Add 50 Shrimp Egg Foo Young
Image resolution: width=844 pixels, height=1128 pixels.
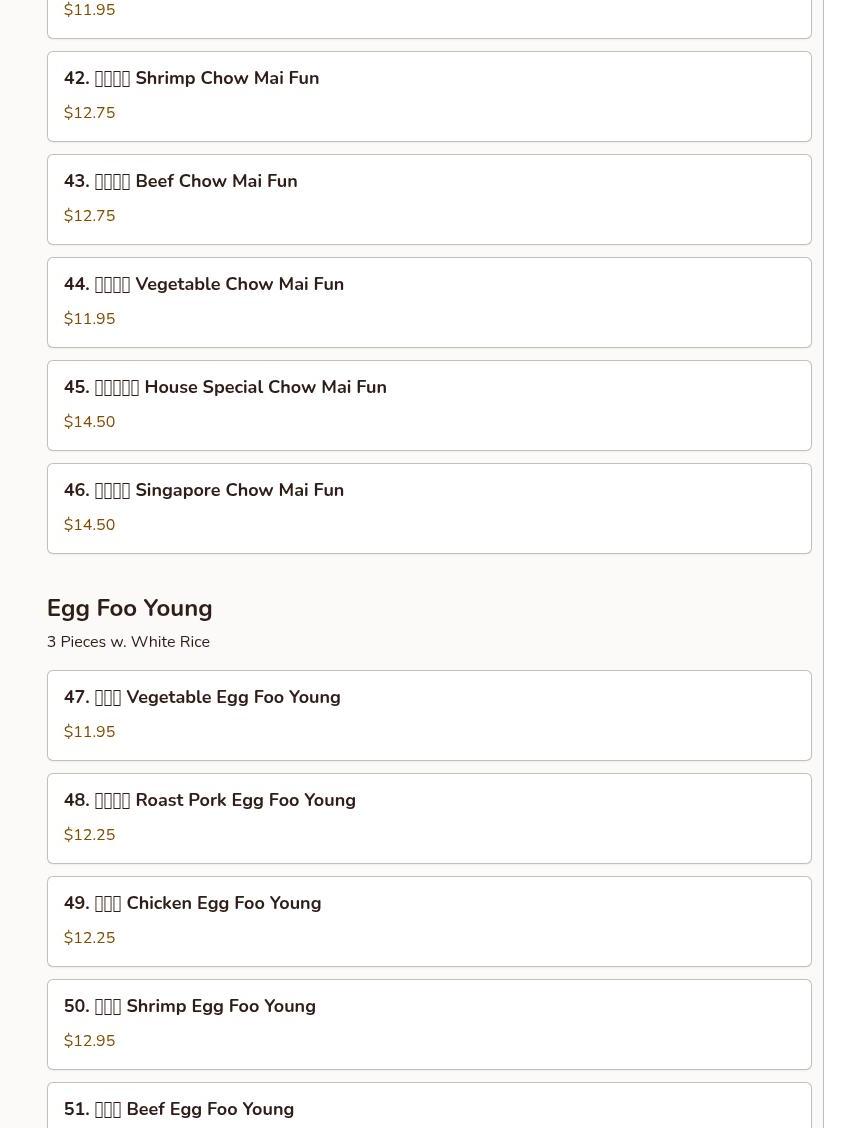(x=428, y=1024)
